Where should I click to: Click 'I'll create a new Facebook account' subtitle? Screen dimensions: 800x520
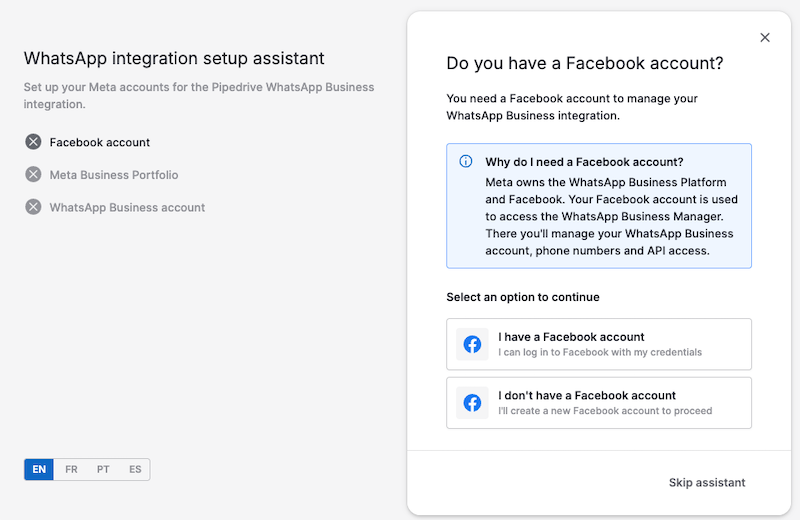(x=605, y=411)
